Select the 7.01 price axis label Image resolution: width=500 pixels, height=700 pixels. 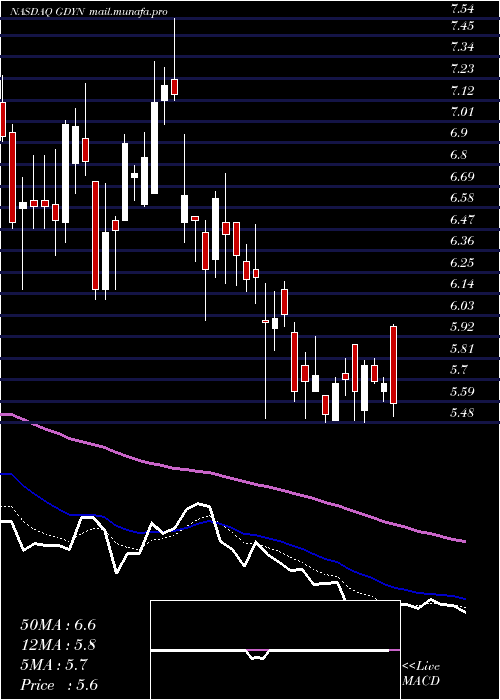(x=462, y=112)
